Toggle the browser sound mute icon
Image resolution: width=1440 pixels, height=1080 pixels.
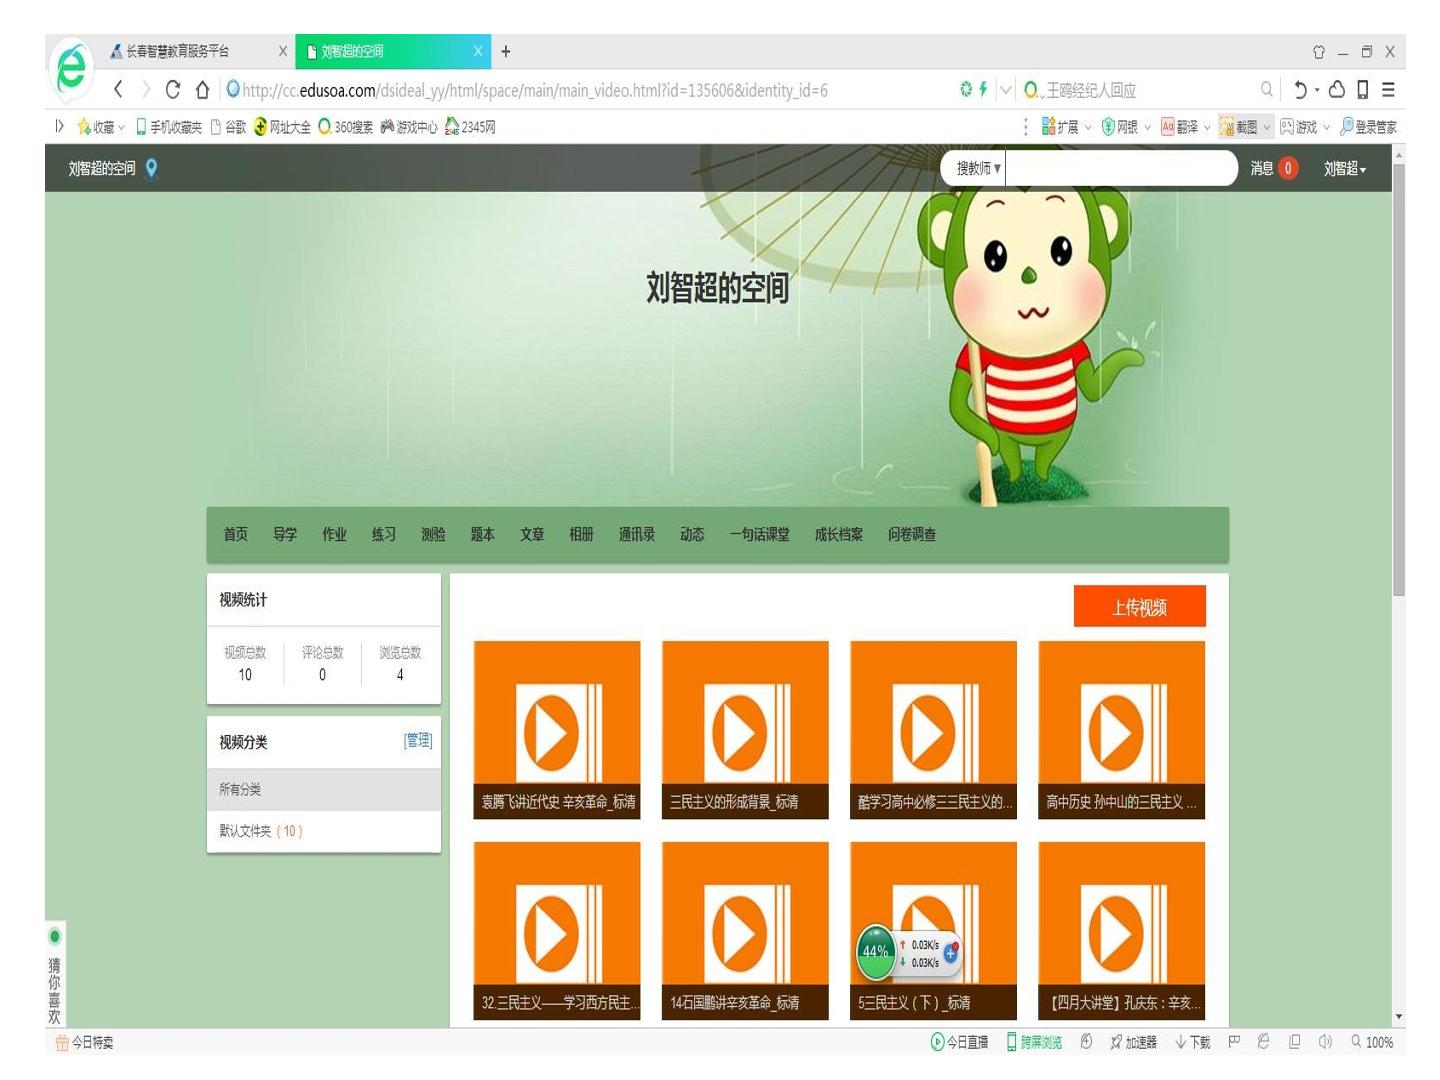pyautogui.click(x=1325, y=1042)
